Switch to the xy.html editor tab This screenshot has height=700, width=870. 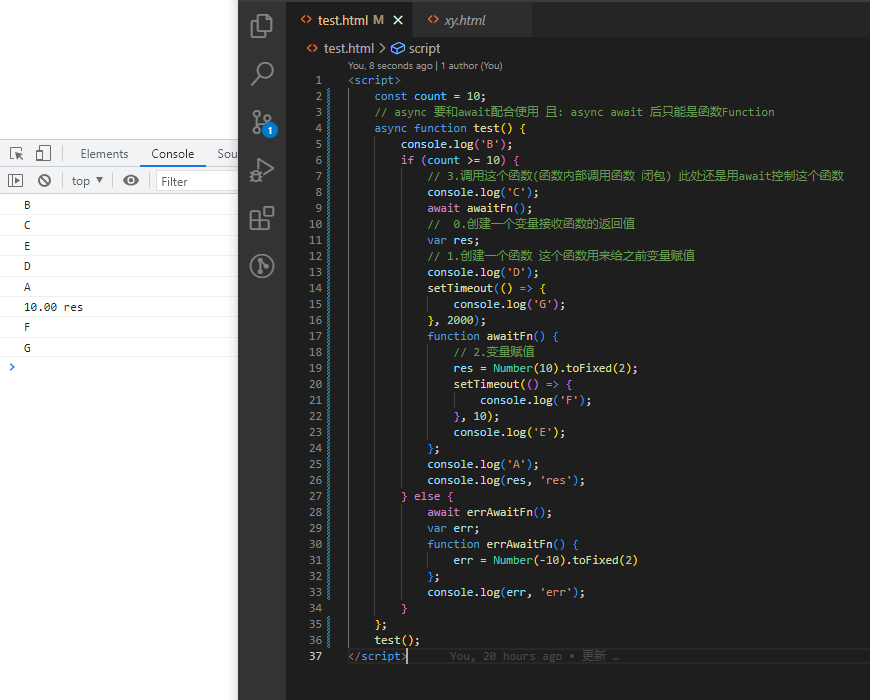point(464,20)
